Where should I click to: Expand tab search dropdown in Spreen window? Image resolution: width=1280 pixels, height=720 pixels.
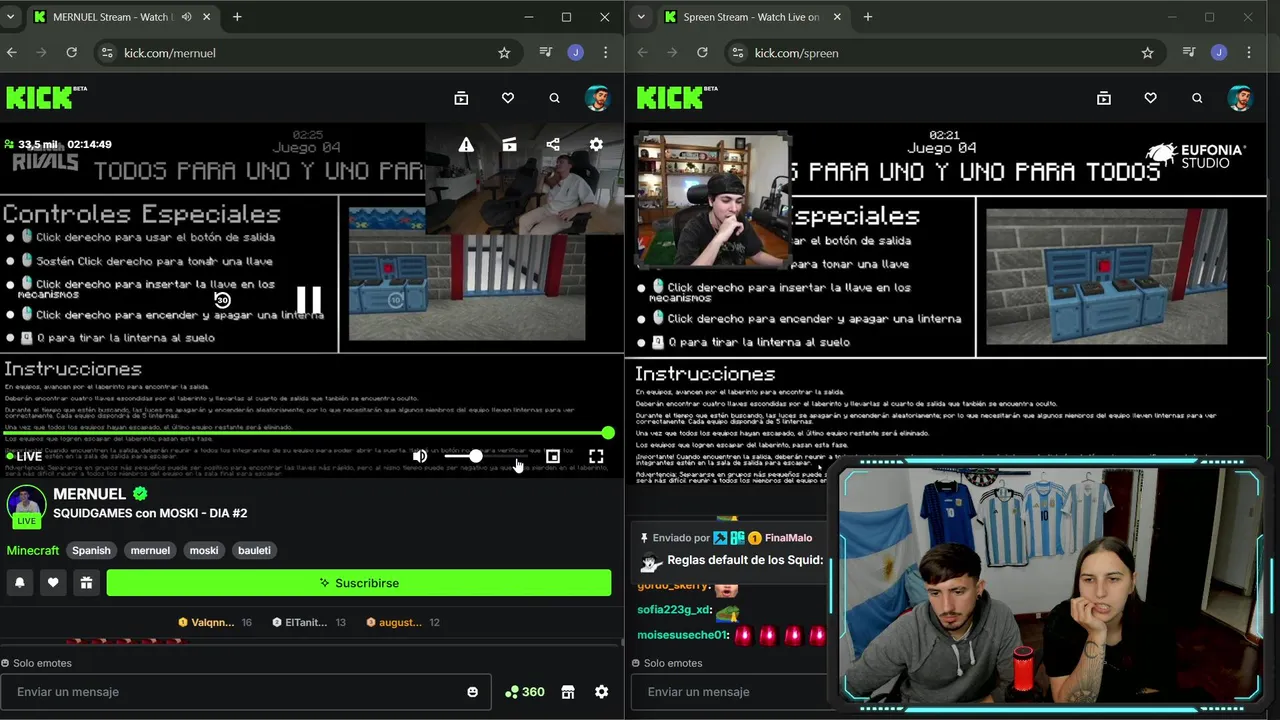click(x=641, y=17)
